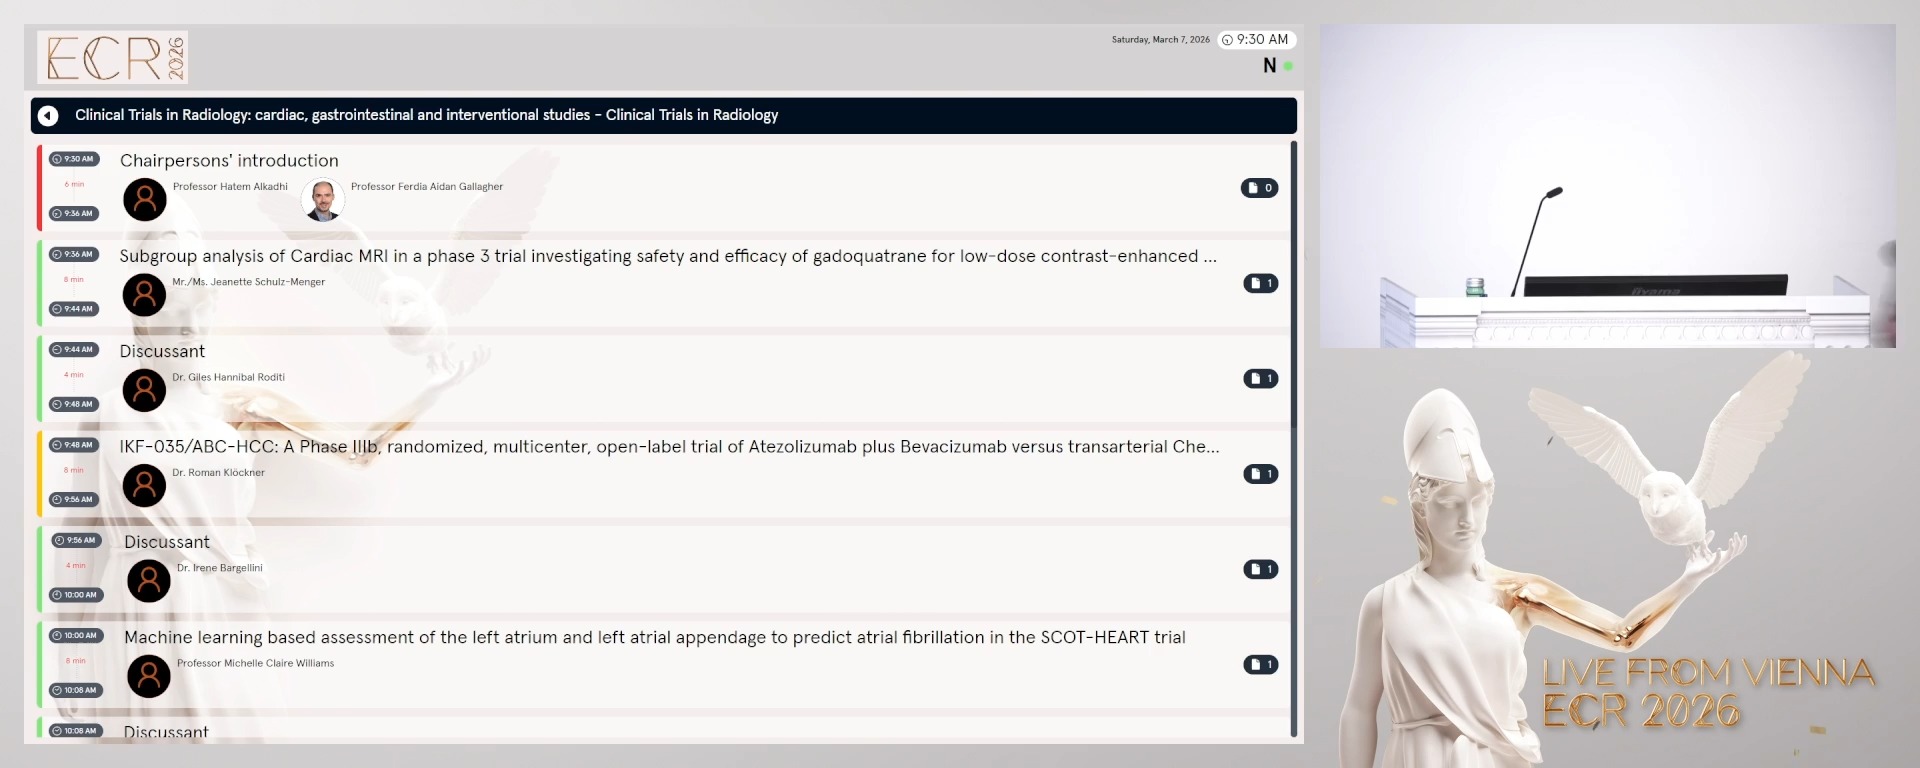Open the Machine learning SCOT-HEART talk title
The image size is (1920, 768).
(x=654, y=637)
